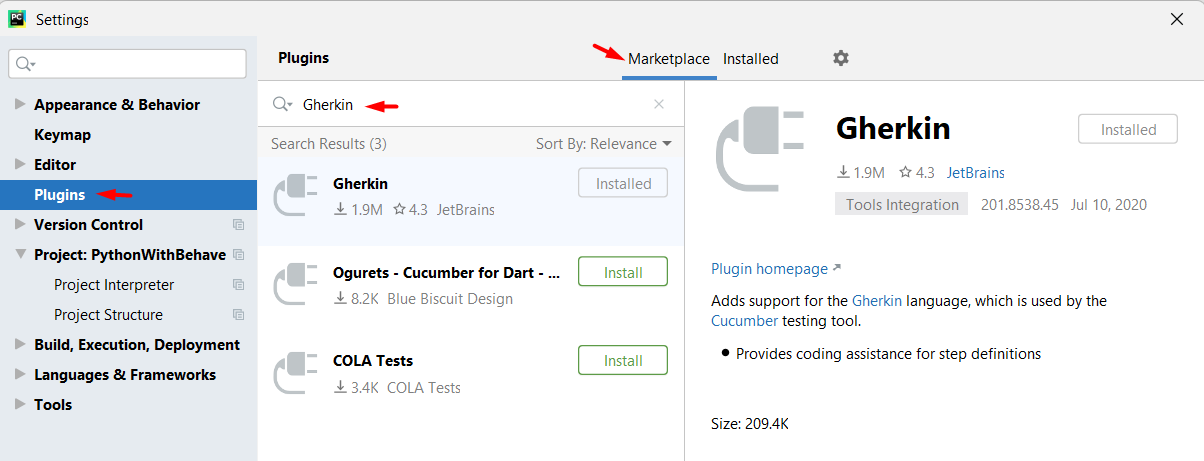Image resolution: width=1204 pixels, height=461 pixels.
Task: Click the Search Results (3) label
Action: click(329, 144)
